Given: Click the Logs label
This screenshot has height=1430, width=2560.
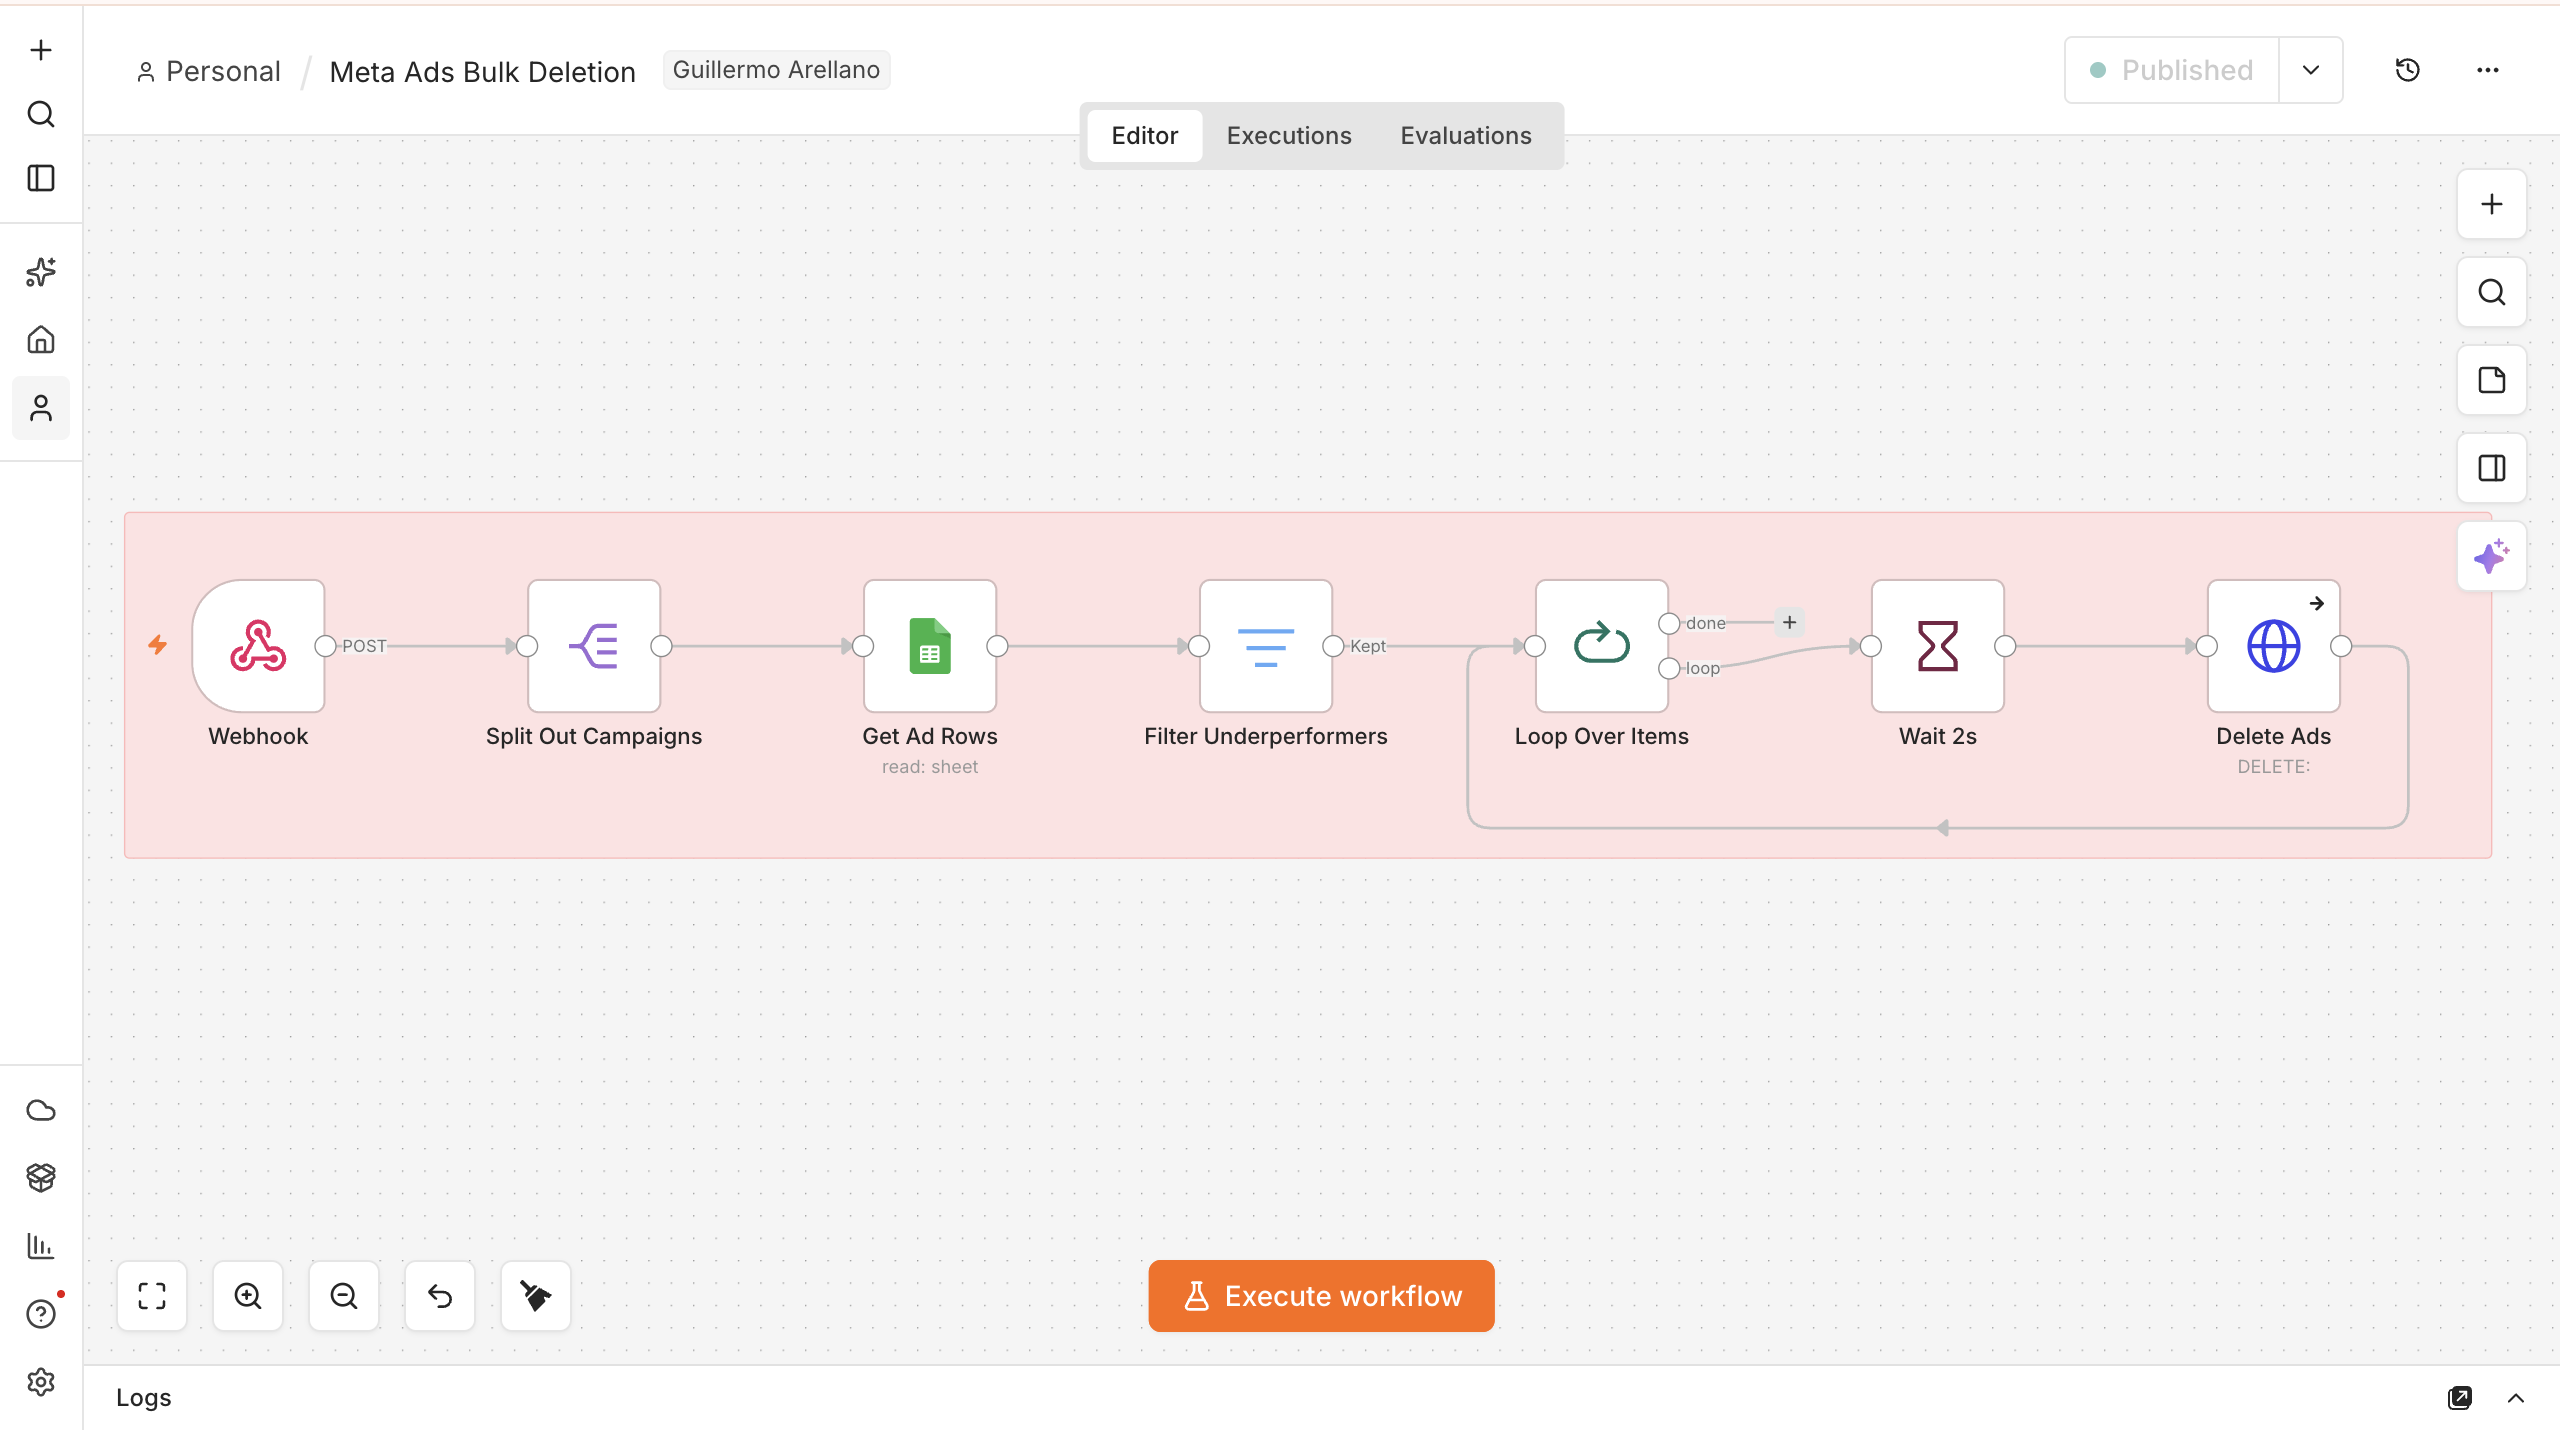Looking at the screenshot, I should click(143, 1398).
